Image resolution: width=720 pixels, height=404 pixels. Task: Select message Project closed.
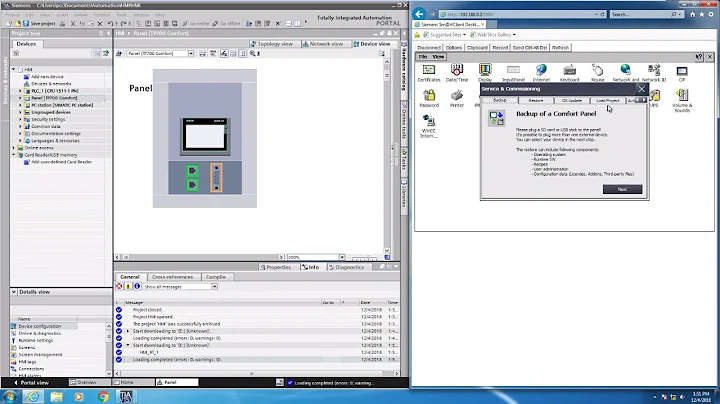click(x=147, y=310)
